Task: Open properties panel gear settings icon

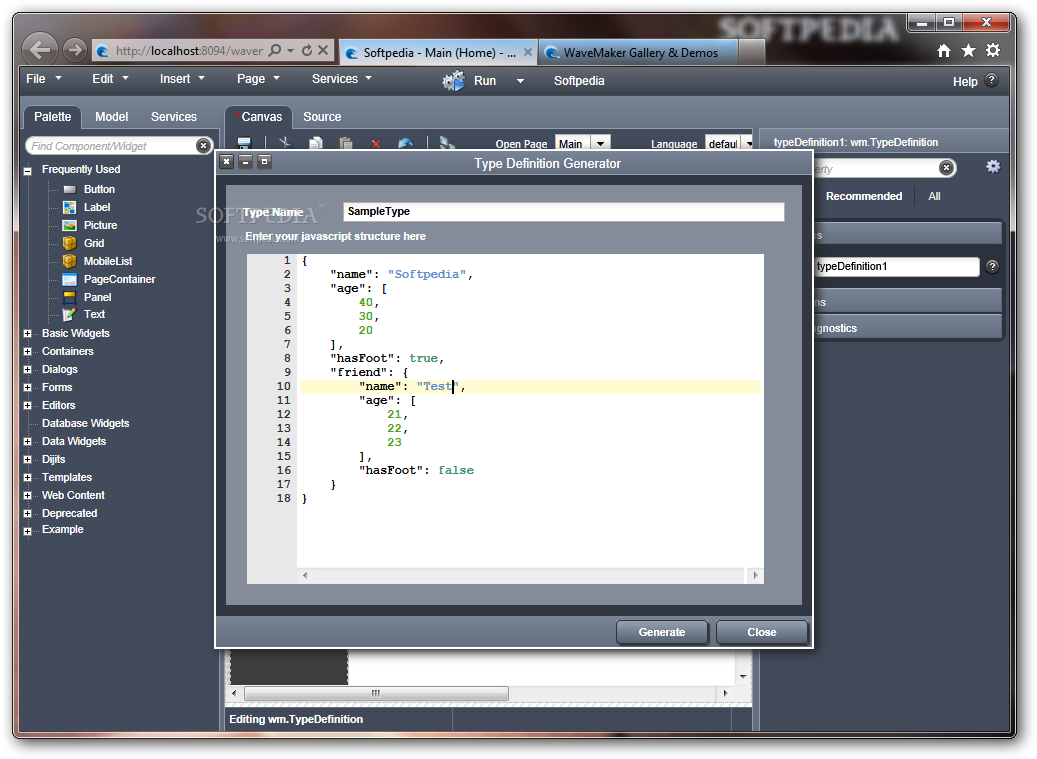Action: [x=993, y=167]
